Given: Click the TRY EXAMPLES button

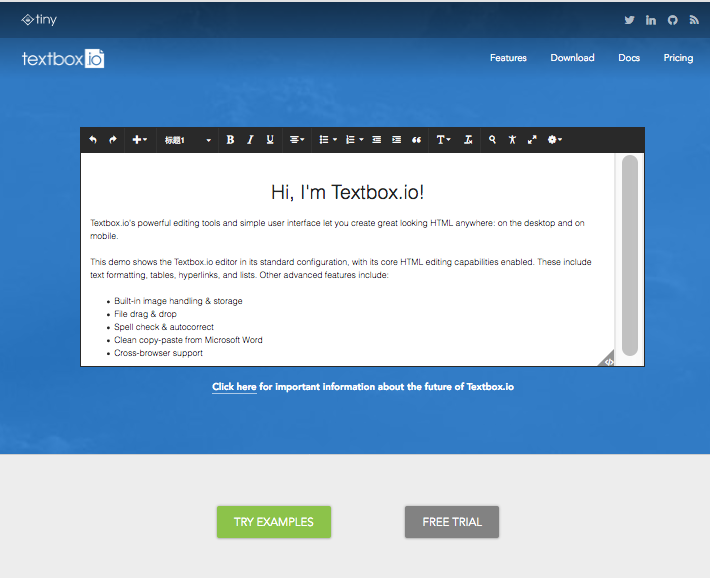Looking at the screenshot, I should [274, 522].
